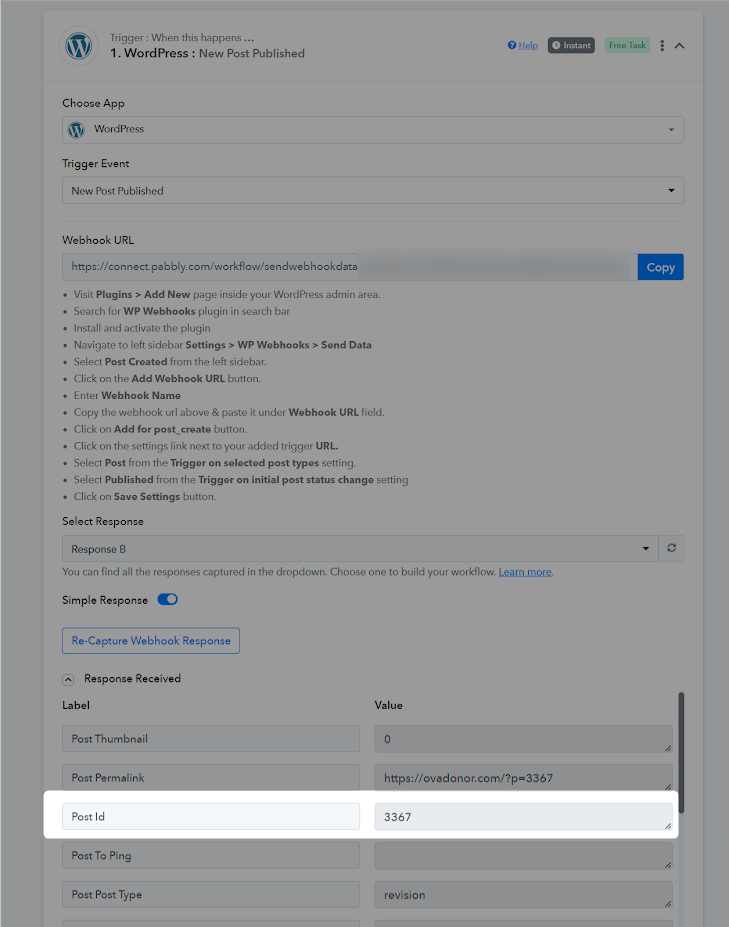Collapse the trigger step with chevron
Viewport: 729px width, 927px height.
point(679,46)
